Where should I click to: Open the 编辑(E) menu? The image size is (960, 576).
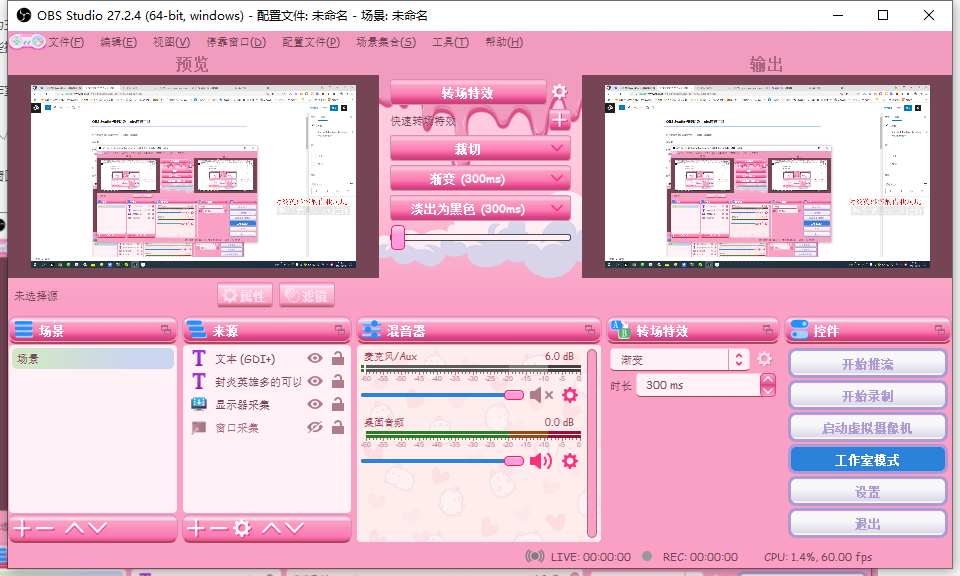[118, 42]
